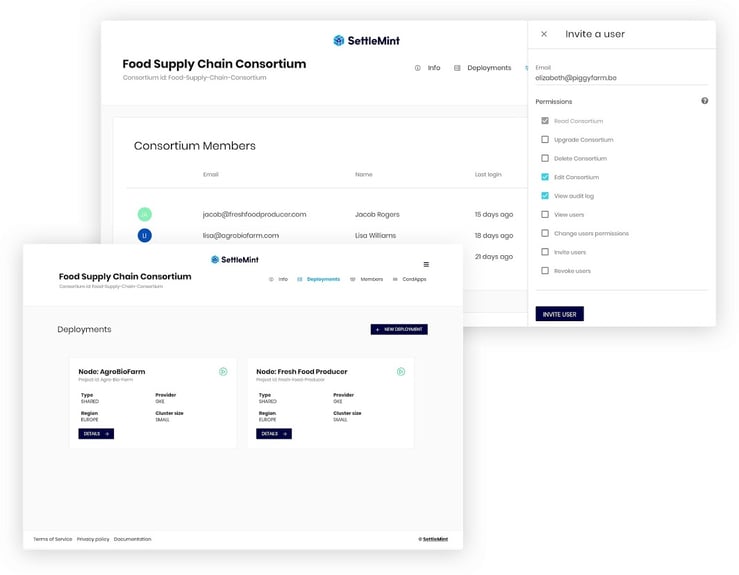
Task: Click Node: Fresh Food Producer card title
Action: pyautogui.click(x=302, y=371)
